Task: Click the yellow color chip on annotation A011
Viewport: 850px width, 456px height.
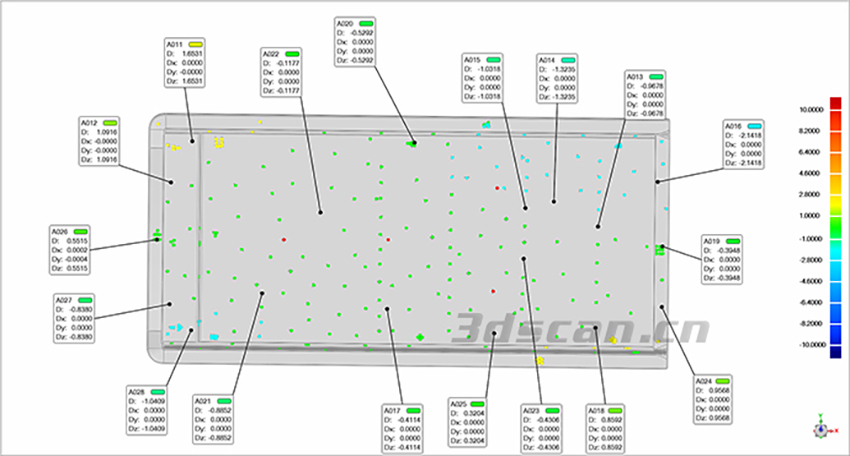Action: pyautogui.click(x=197, y=45)
